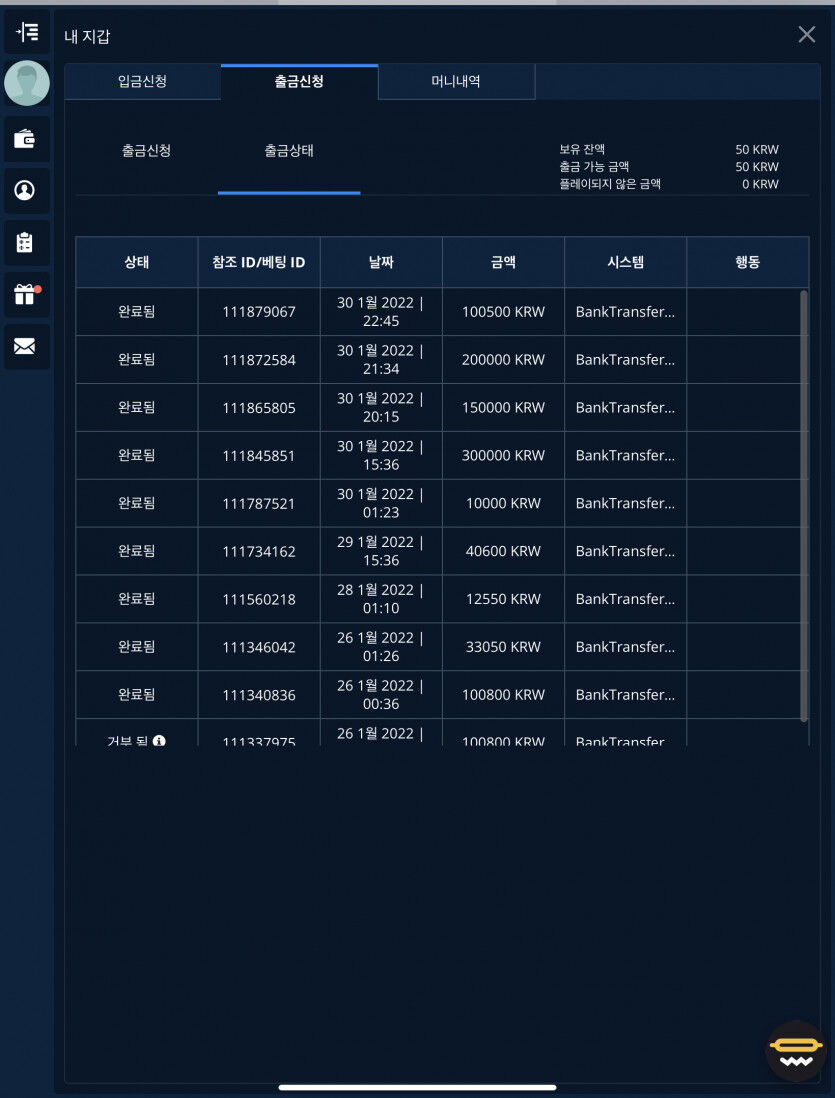Click the table's vertical scrollbar
Screen dimensions: 835x1098
click(803, 506)
